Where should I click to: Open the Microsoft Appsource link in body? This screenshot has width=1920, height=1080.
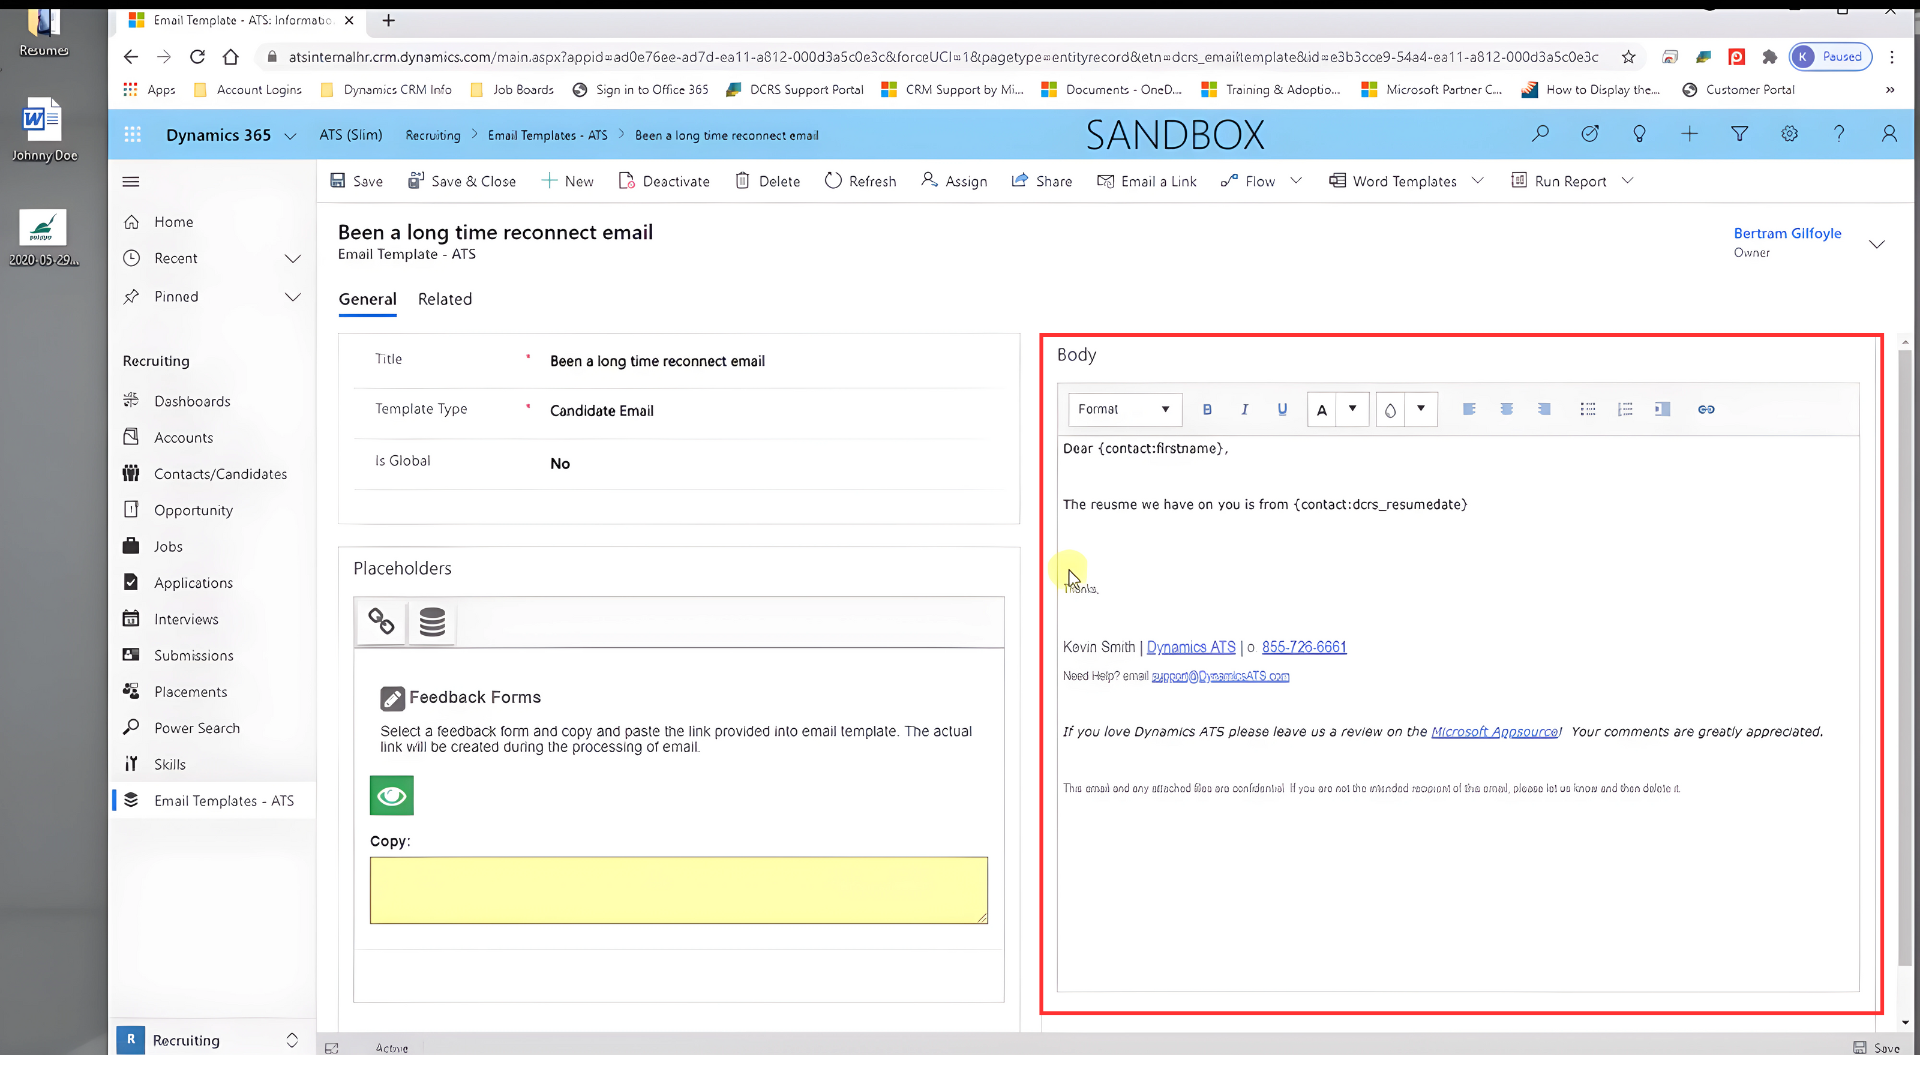point(1495,732)
